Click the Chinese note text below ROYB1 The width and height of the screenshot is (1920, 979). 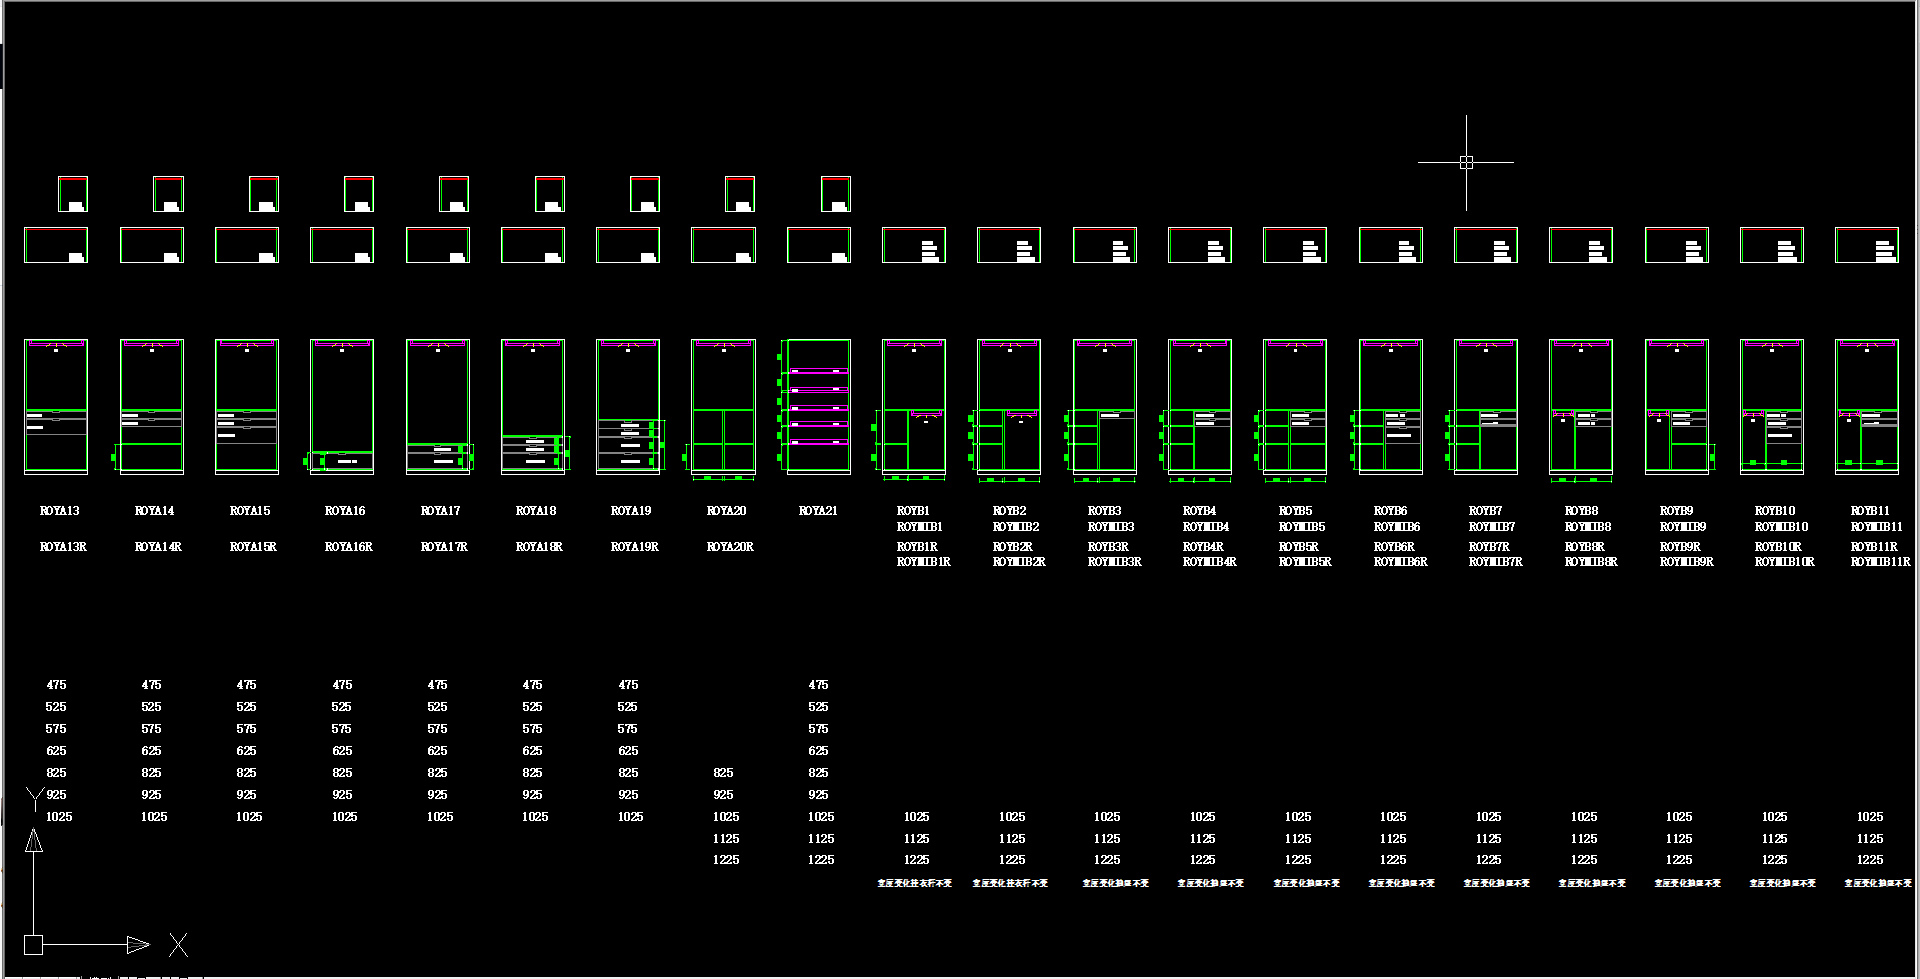(914, 883)
